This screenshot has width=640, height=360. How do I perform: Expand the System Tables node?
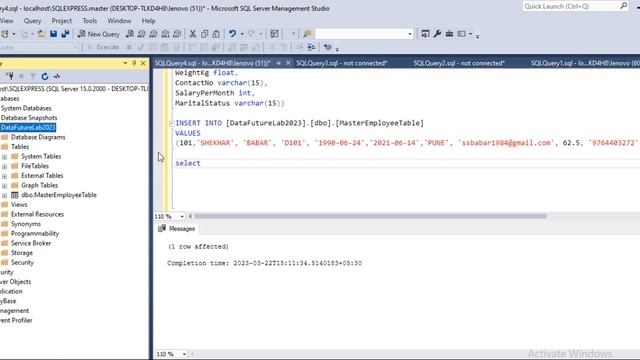4,157
